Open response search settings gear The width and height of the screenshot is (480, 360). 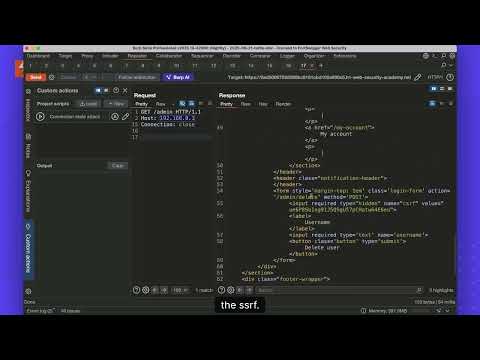[x=231, y=290]
